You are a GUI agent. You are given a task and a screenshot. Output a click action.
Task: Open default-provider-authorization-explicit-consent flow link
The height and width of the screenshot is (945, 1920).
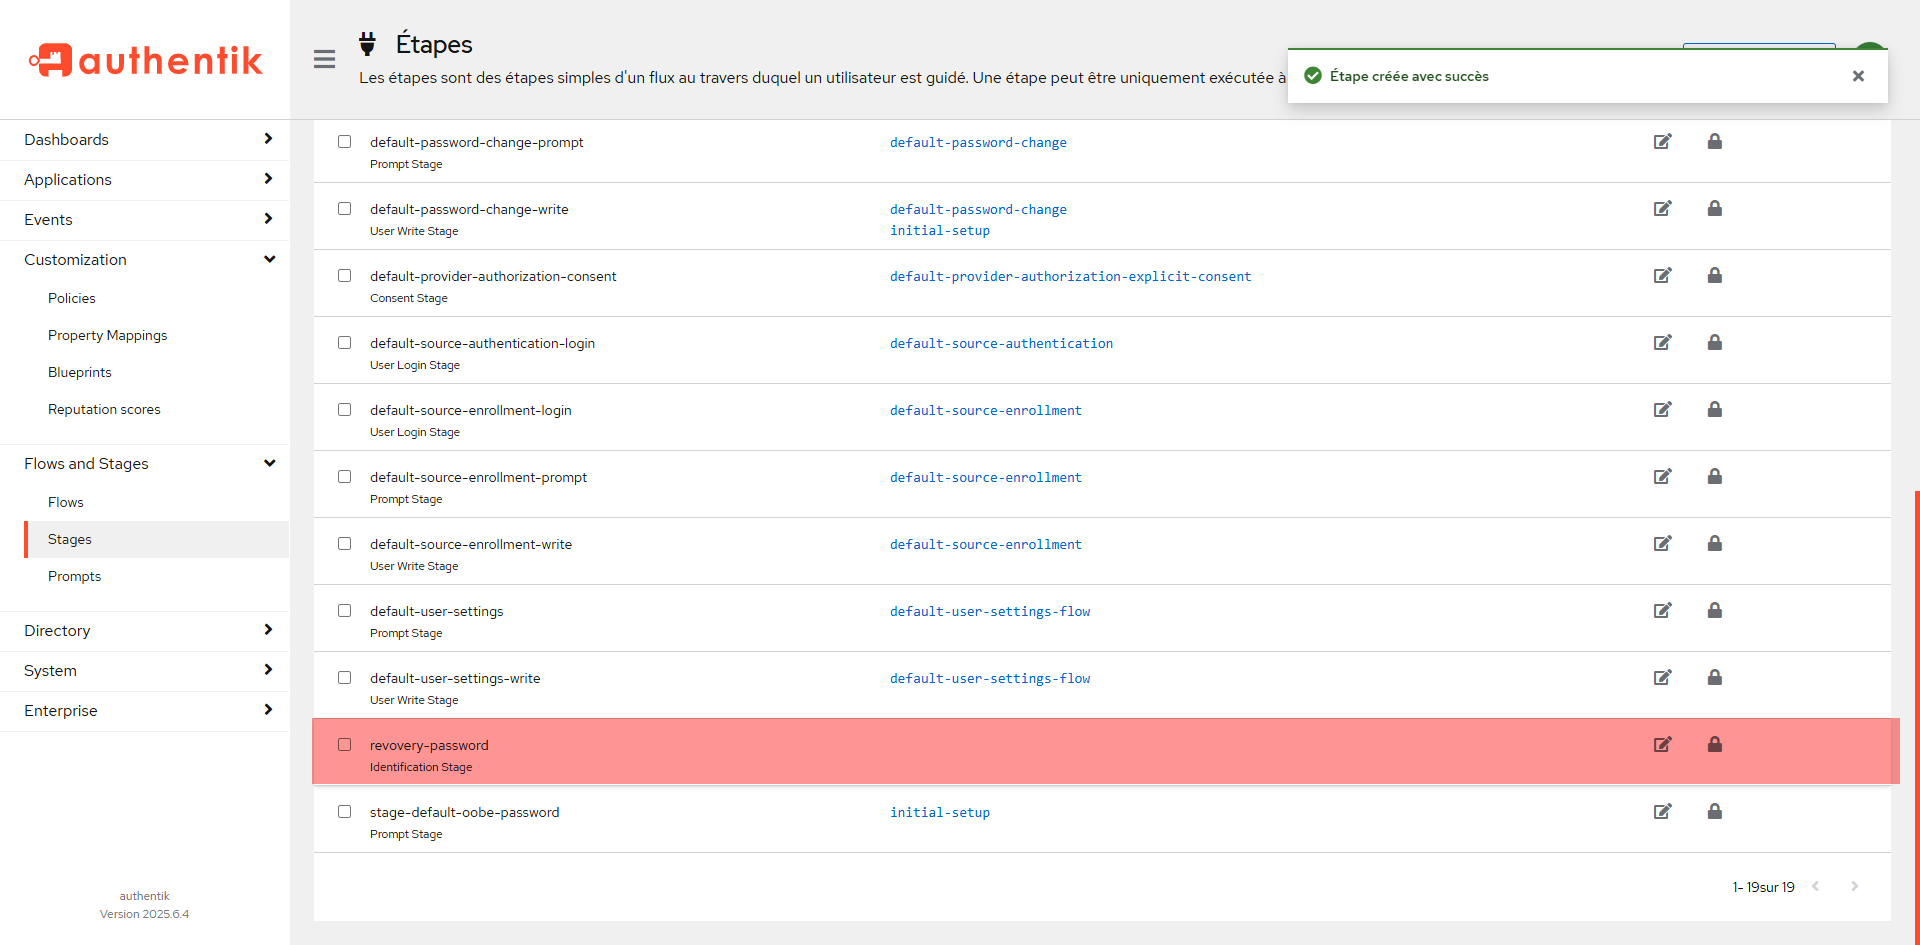(1070, 277)
